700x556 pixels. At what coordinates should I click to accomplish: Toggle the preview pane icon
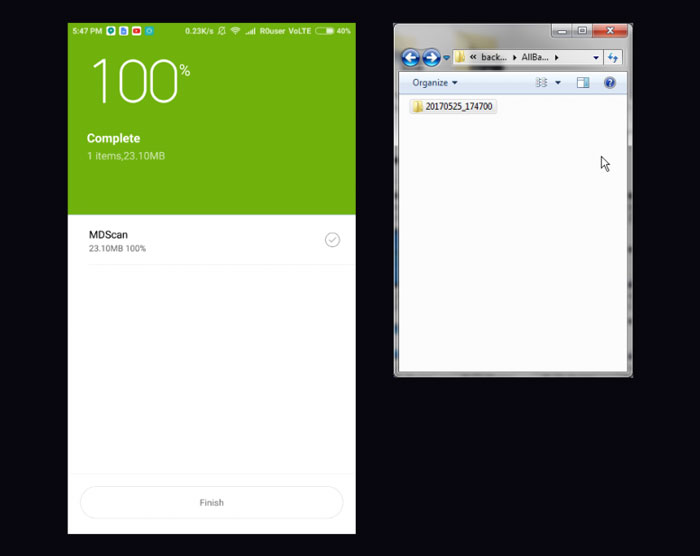tap(583, 83)
